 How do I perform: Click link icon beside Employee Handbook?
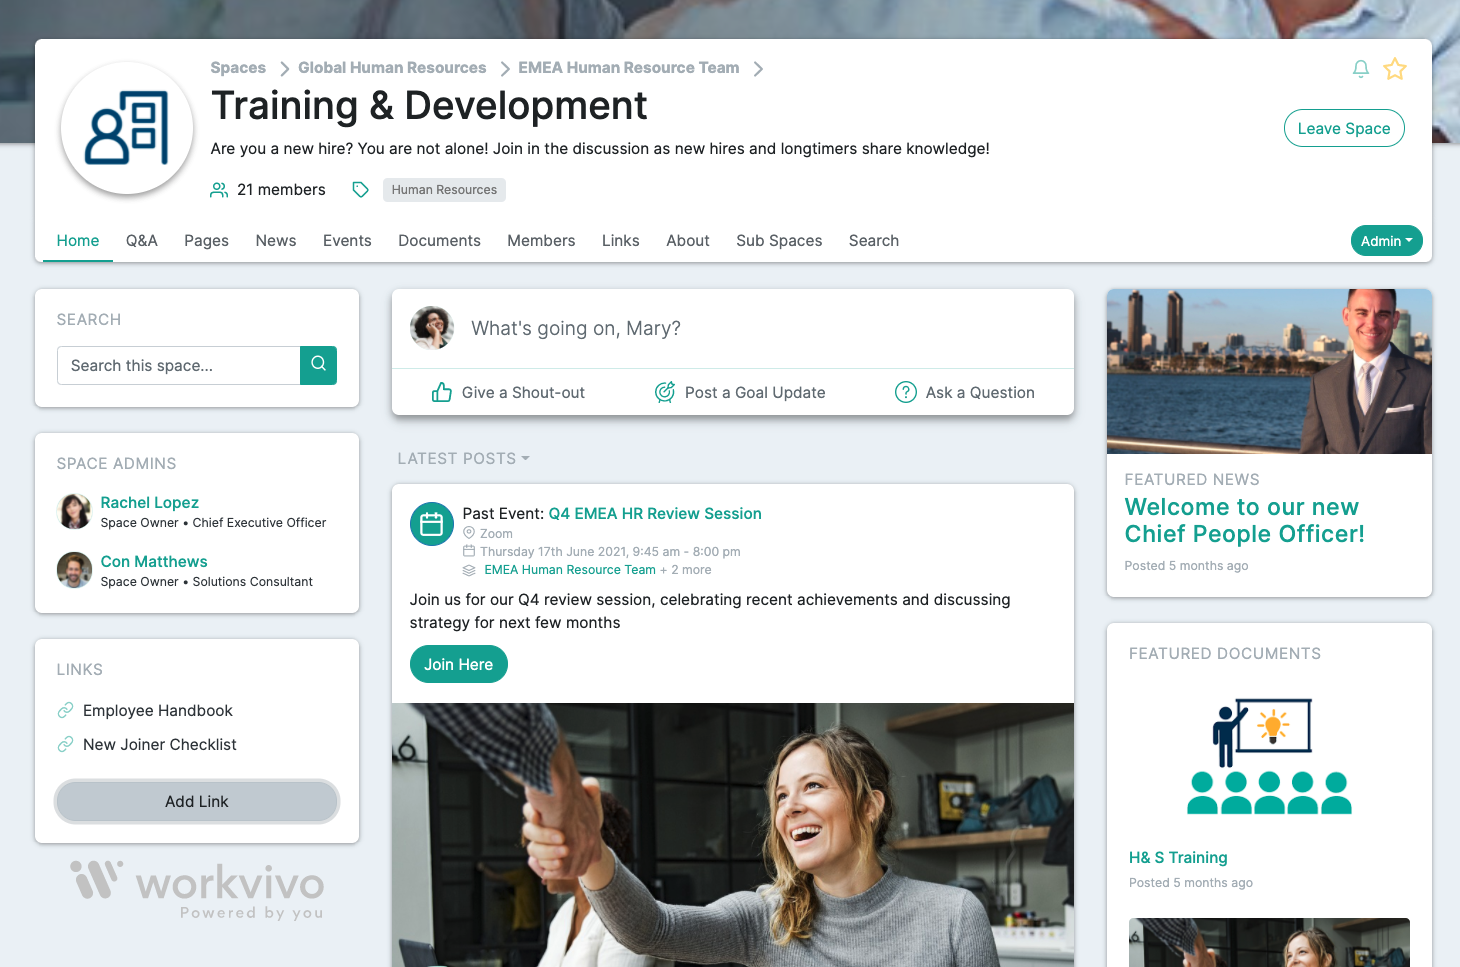pos(65,710)
